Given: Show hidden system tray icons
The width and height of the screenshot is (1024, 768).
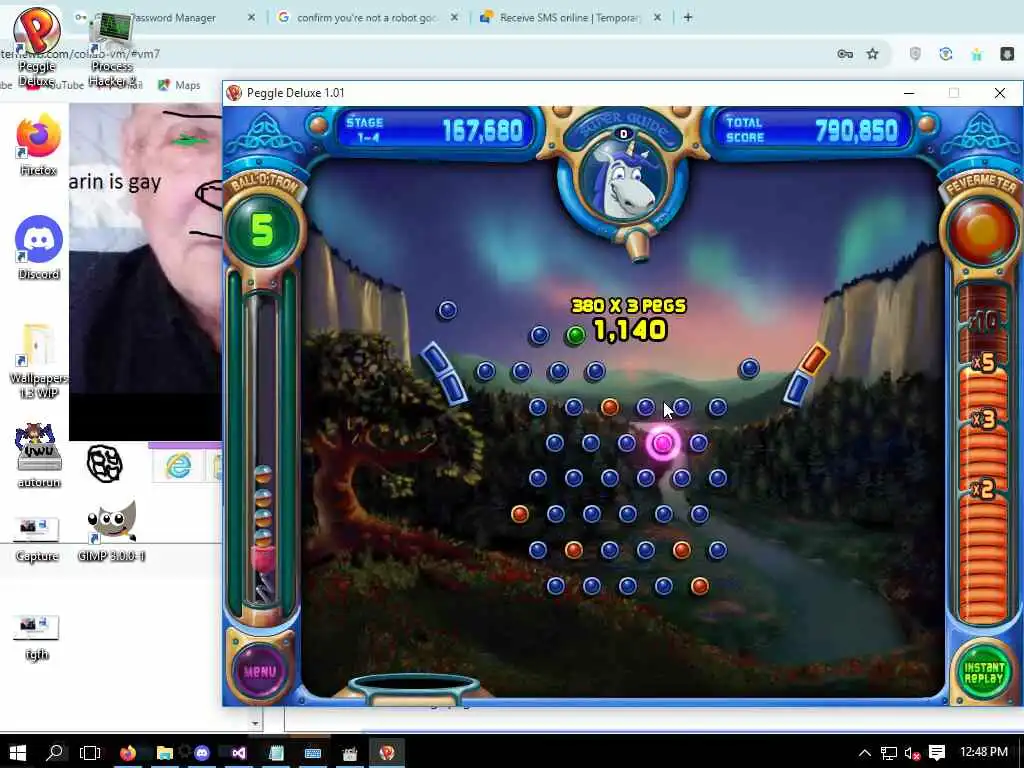Looking at the screenshot, I should (865, 753).
